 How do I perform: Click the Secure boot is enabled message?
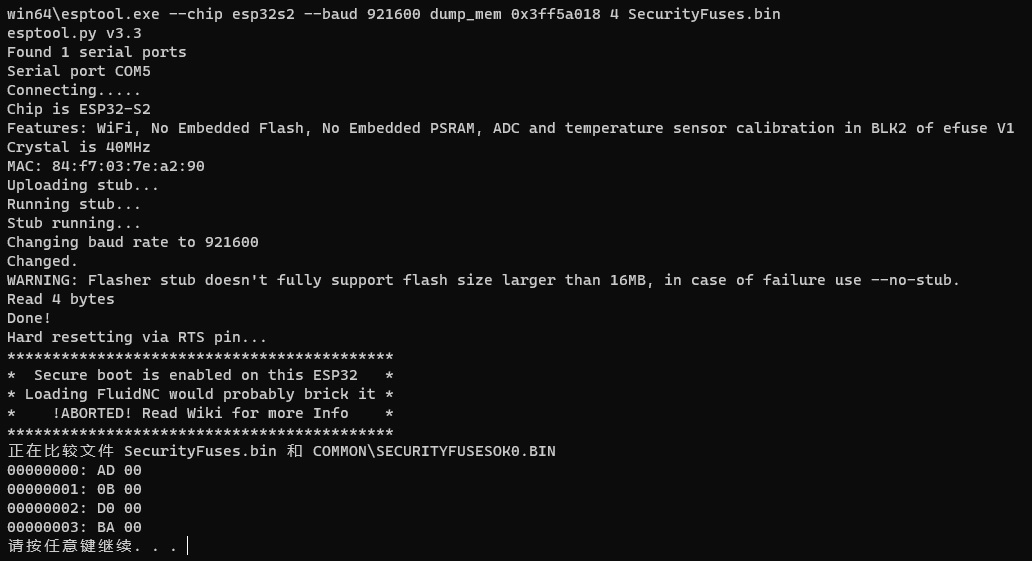point(195,375)
